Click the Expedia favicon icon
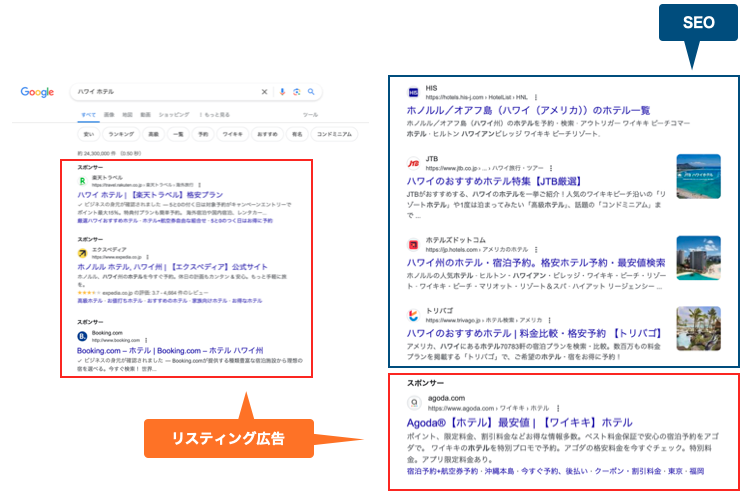Viewport: 754px width, 500px height. pyautogui.click(x=83, y=254)
